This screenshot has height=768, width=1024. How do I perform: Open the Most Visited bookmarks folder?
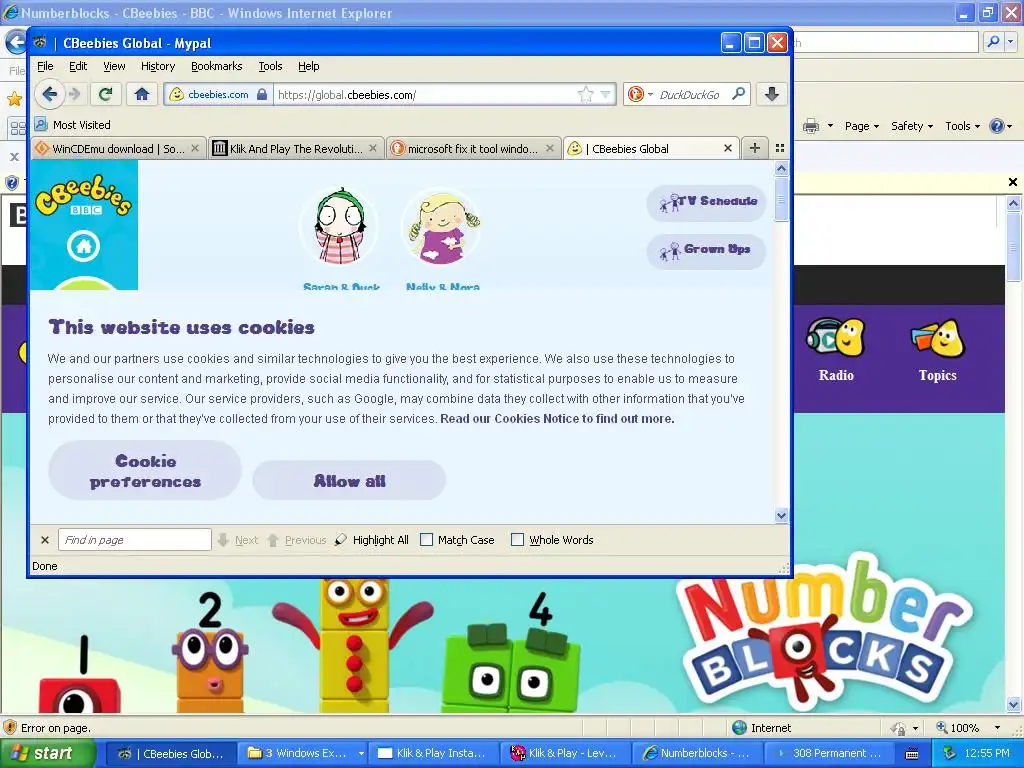pos(72,125)
